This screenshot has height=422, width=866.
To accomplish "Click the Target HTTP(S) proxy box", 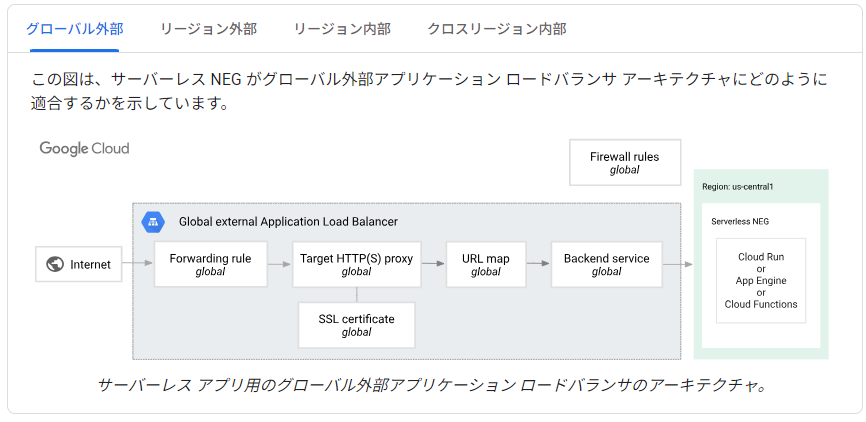I will (356, 264).
